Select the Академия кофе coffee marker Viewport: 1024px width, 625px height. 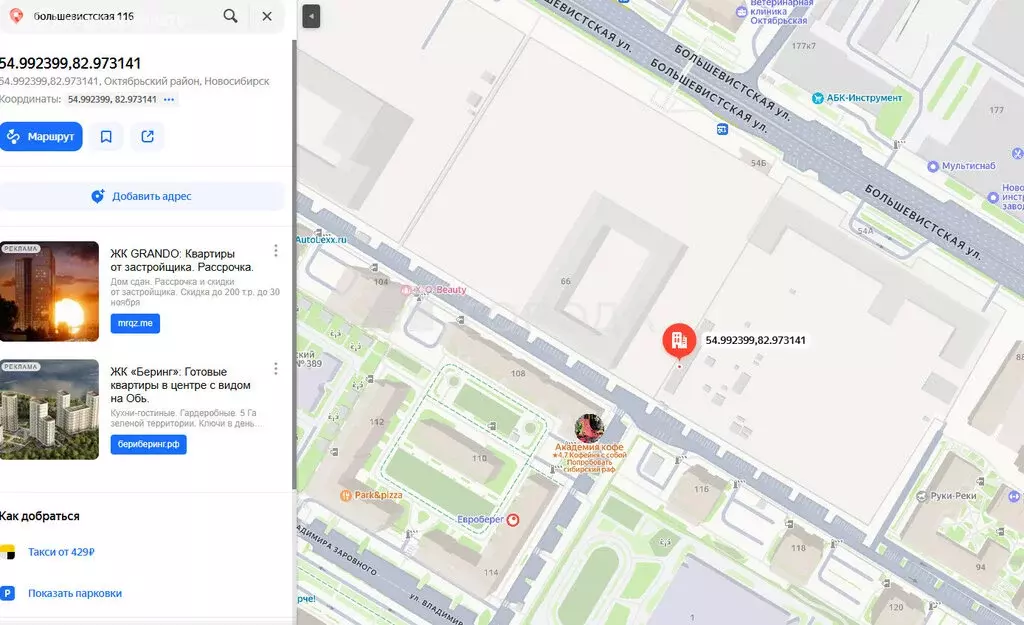[x=589, y=425]
